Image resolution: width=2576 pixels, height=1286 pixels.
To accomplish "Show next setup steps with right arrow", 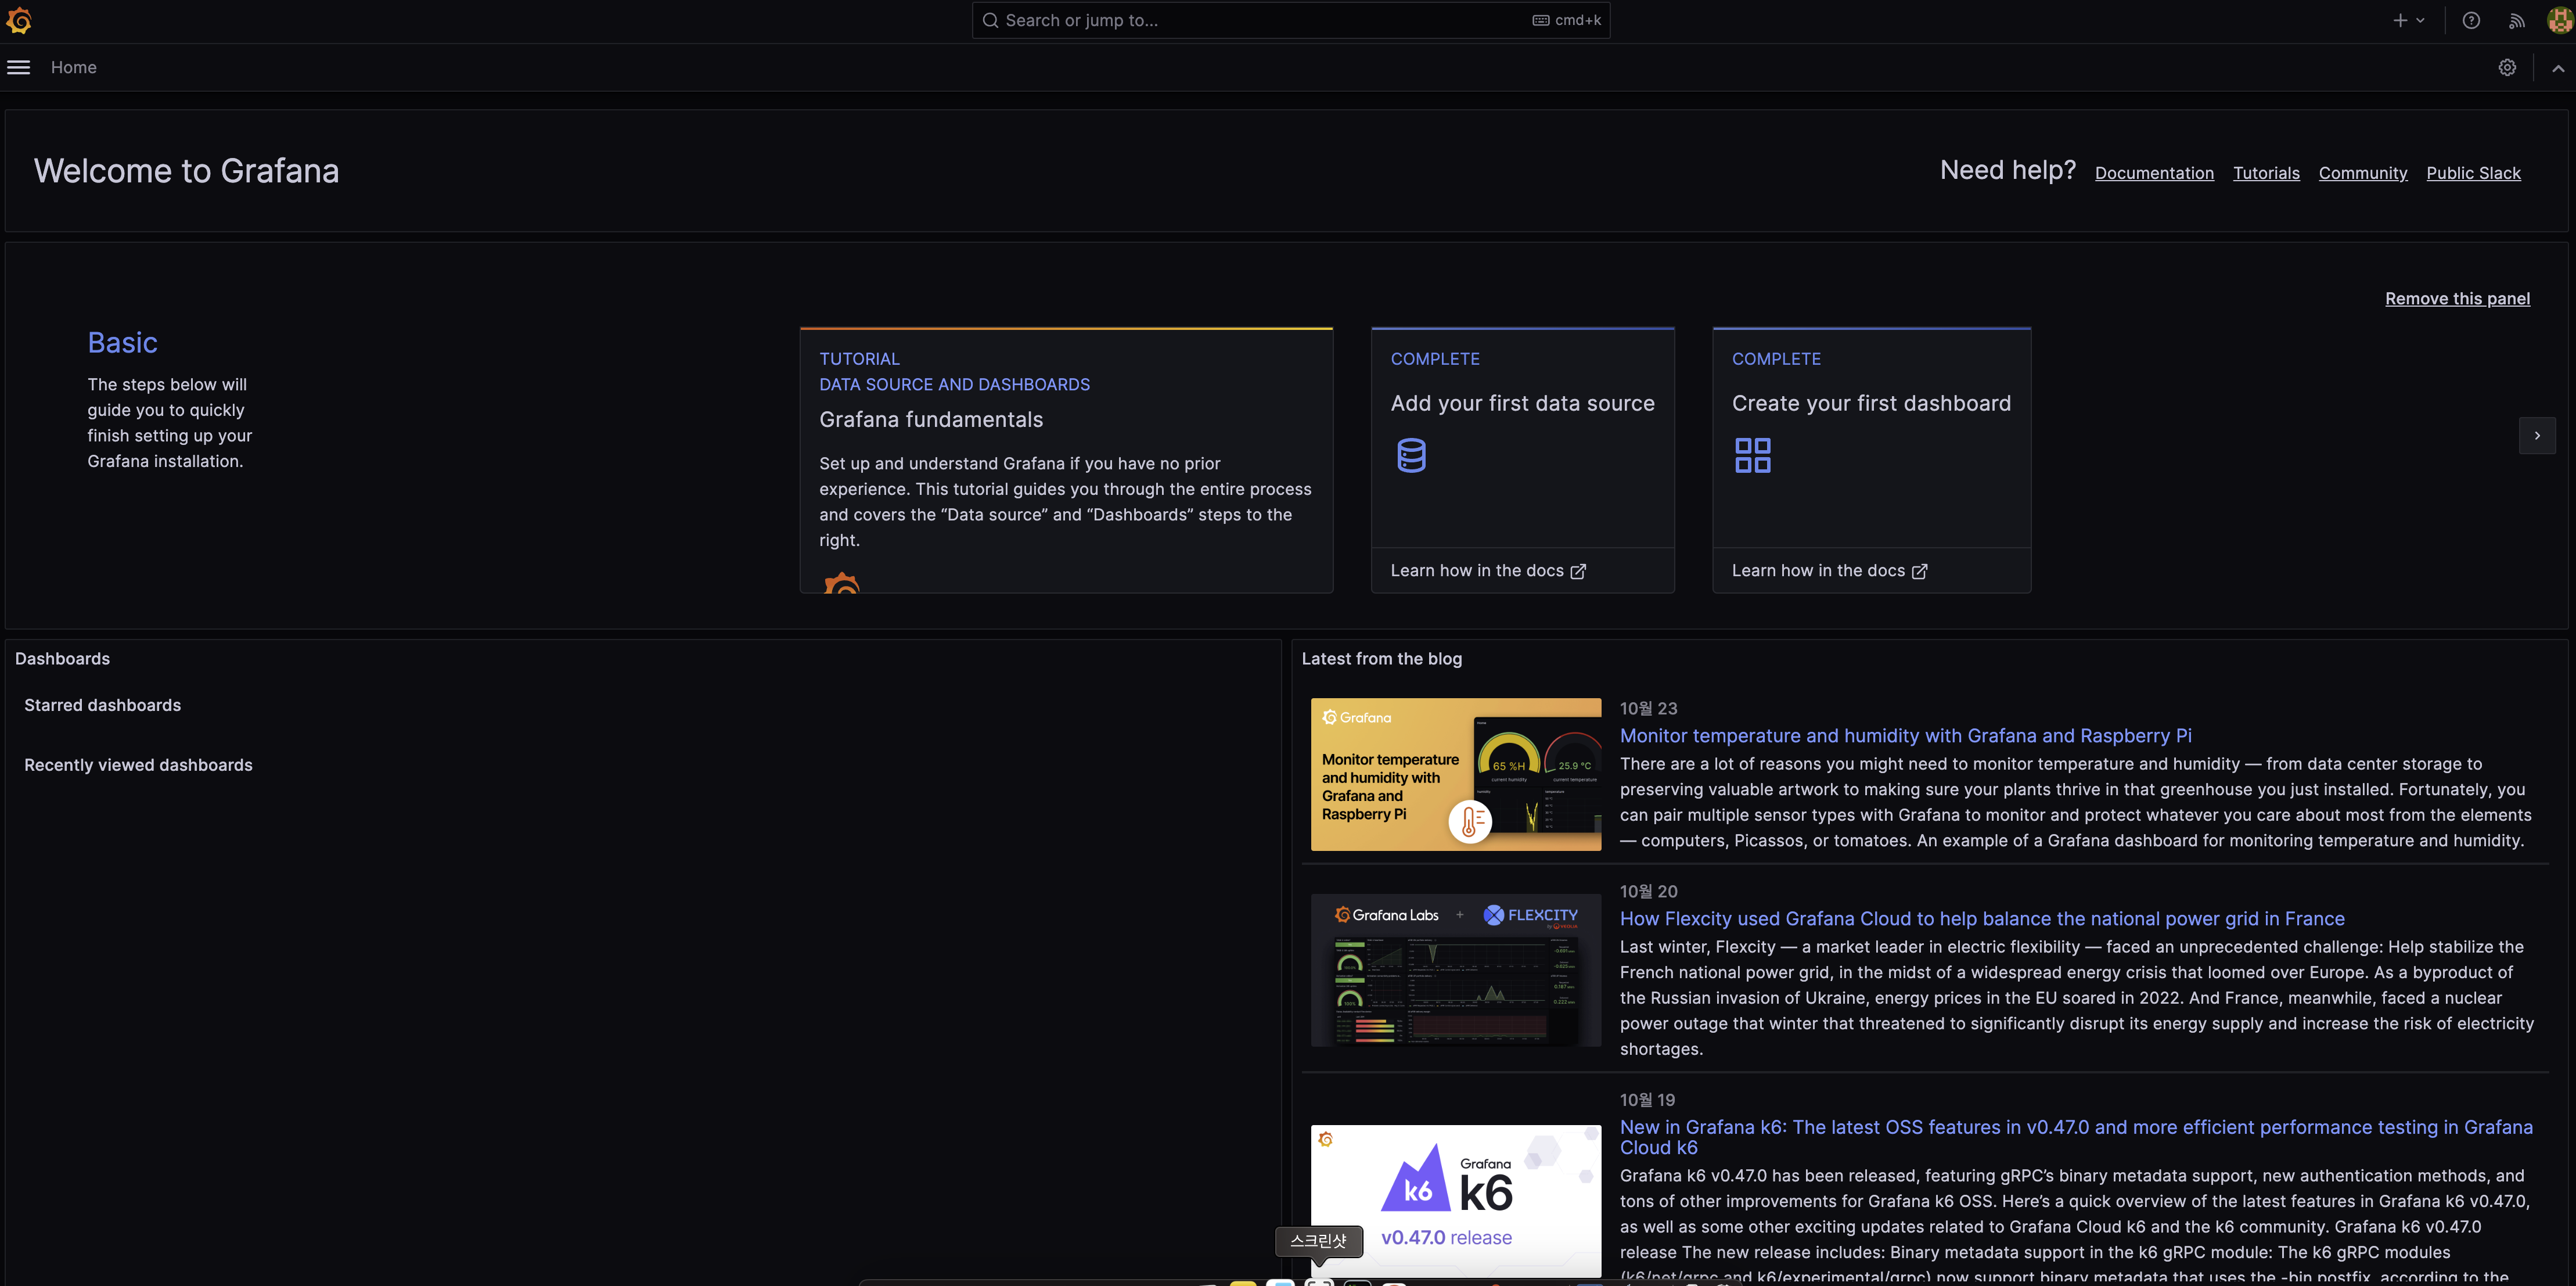I will tap(2537, 436).
